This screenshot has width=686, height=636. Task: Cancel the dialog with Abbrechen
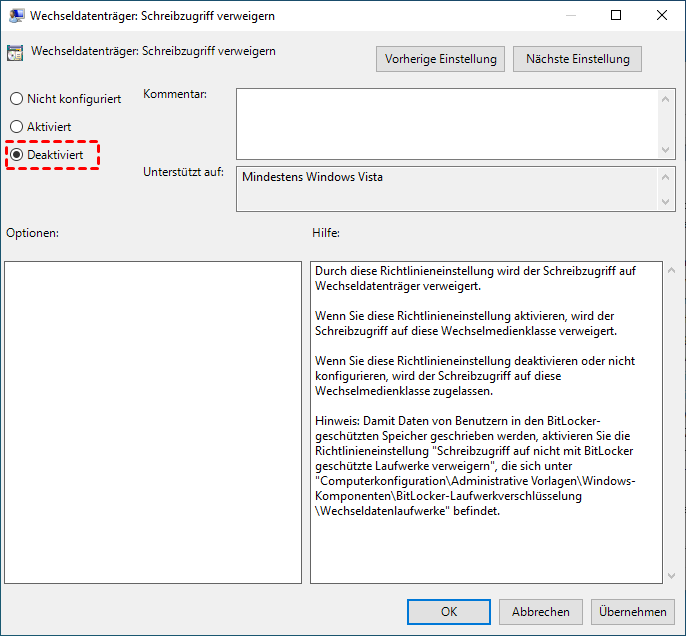pos(541,612)
